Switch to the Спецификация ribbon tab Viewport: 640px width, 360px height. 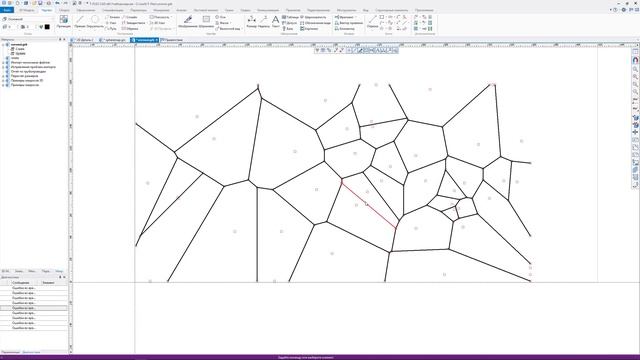tap(113, 10)
